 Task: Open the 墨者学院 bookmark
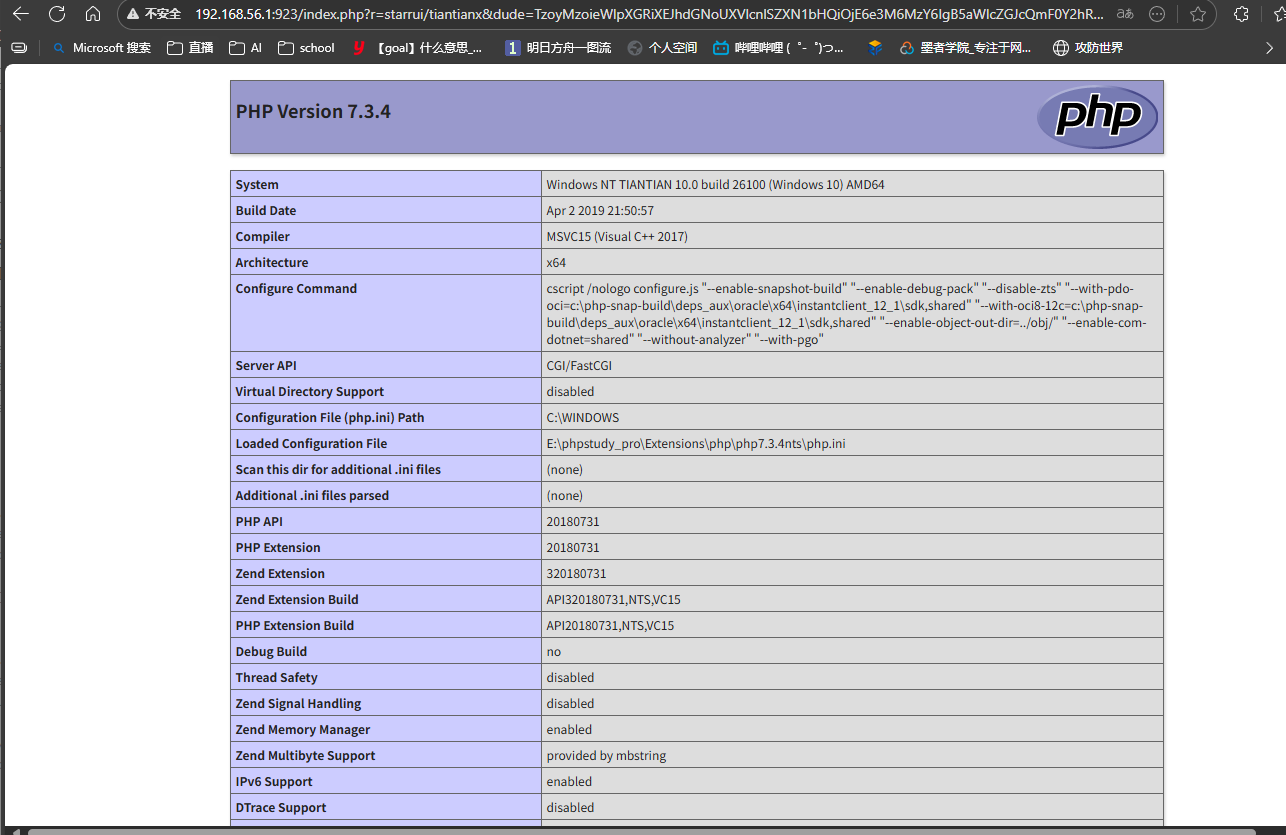[x=965, y=47]
